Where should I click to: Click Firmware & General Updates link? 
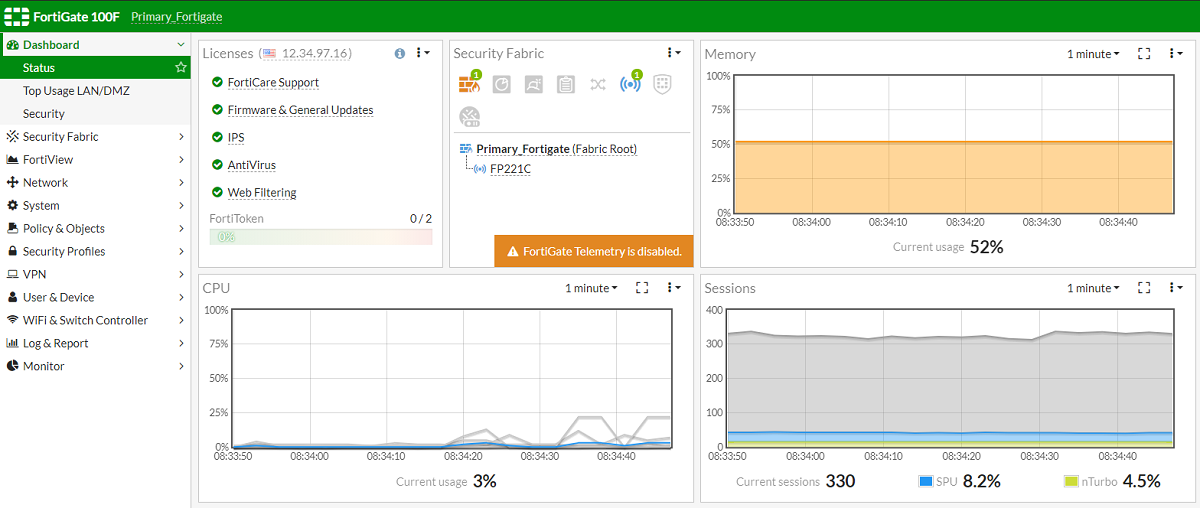300,110
